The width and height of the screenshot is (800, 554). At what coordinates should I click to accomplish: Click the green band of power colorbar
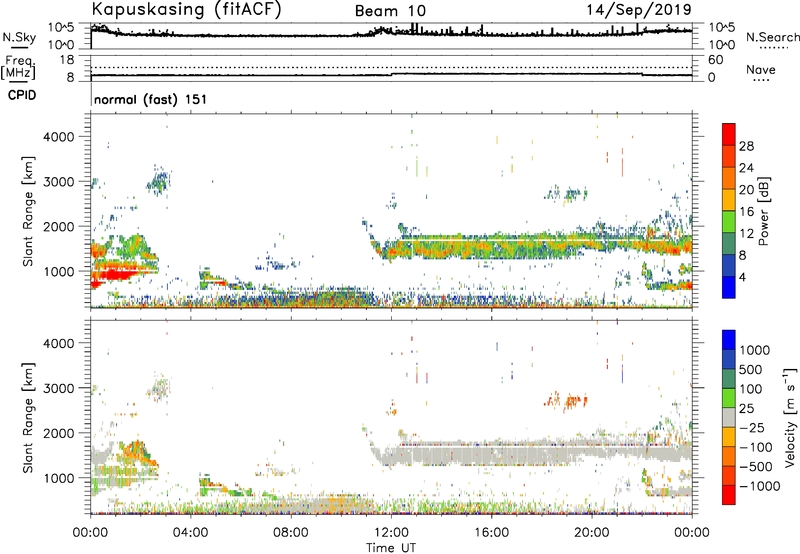tap(729, 221)
